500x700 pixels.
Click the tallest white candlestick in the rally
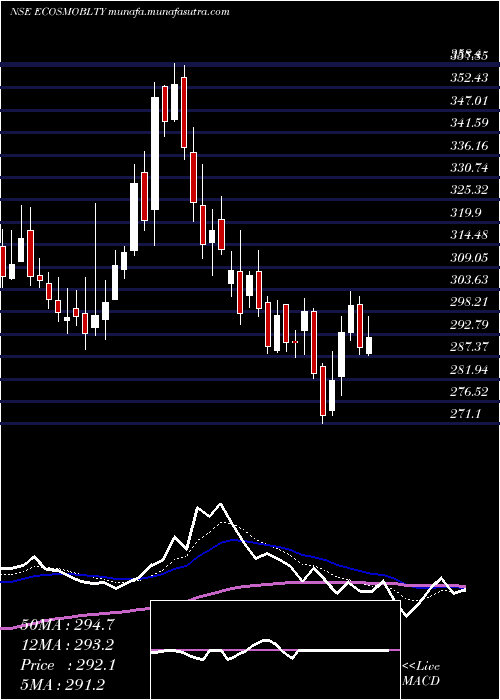pyautogui.click(x=155, y=153)
